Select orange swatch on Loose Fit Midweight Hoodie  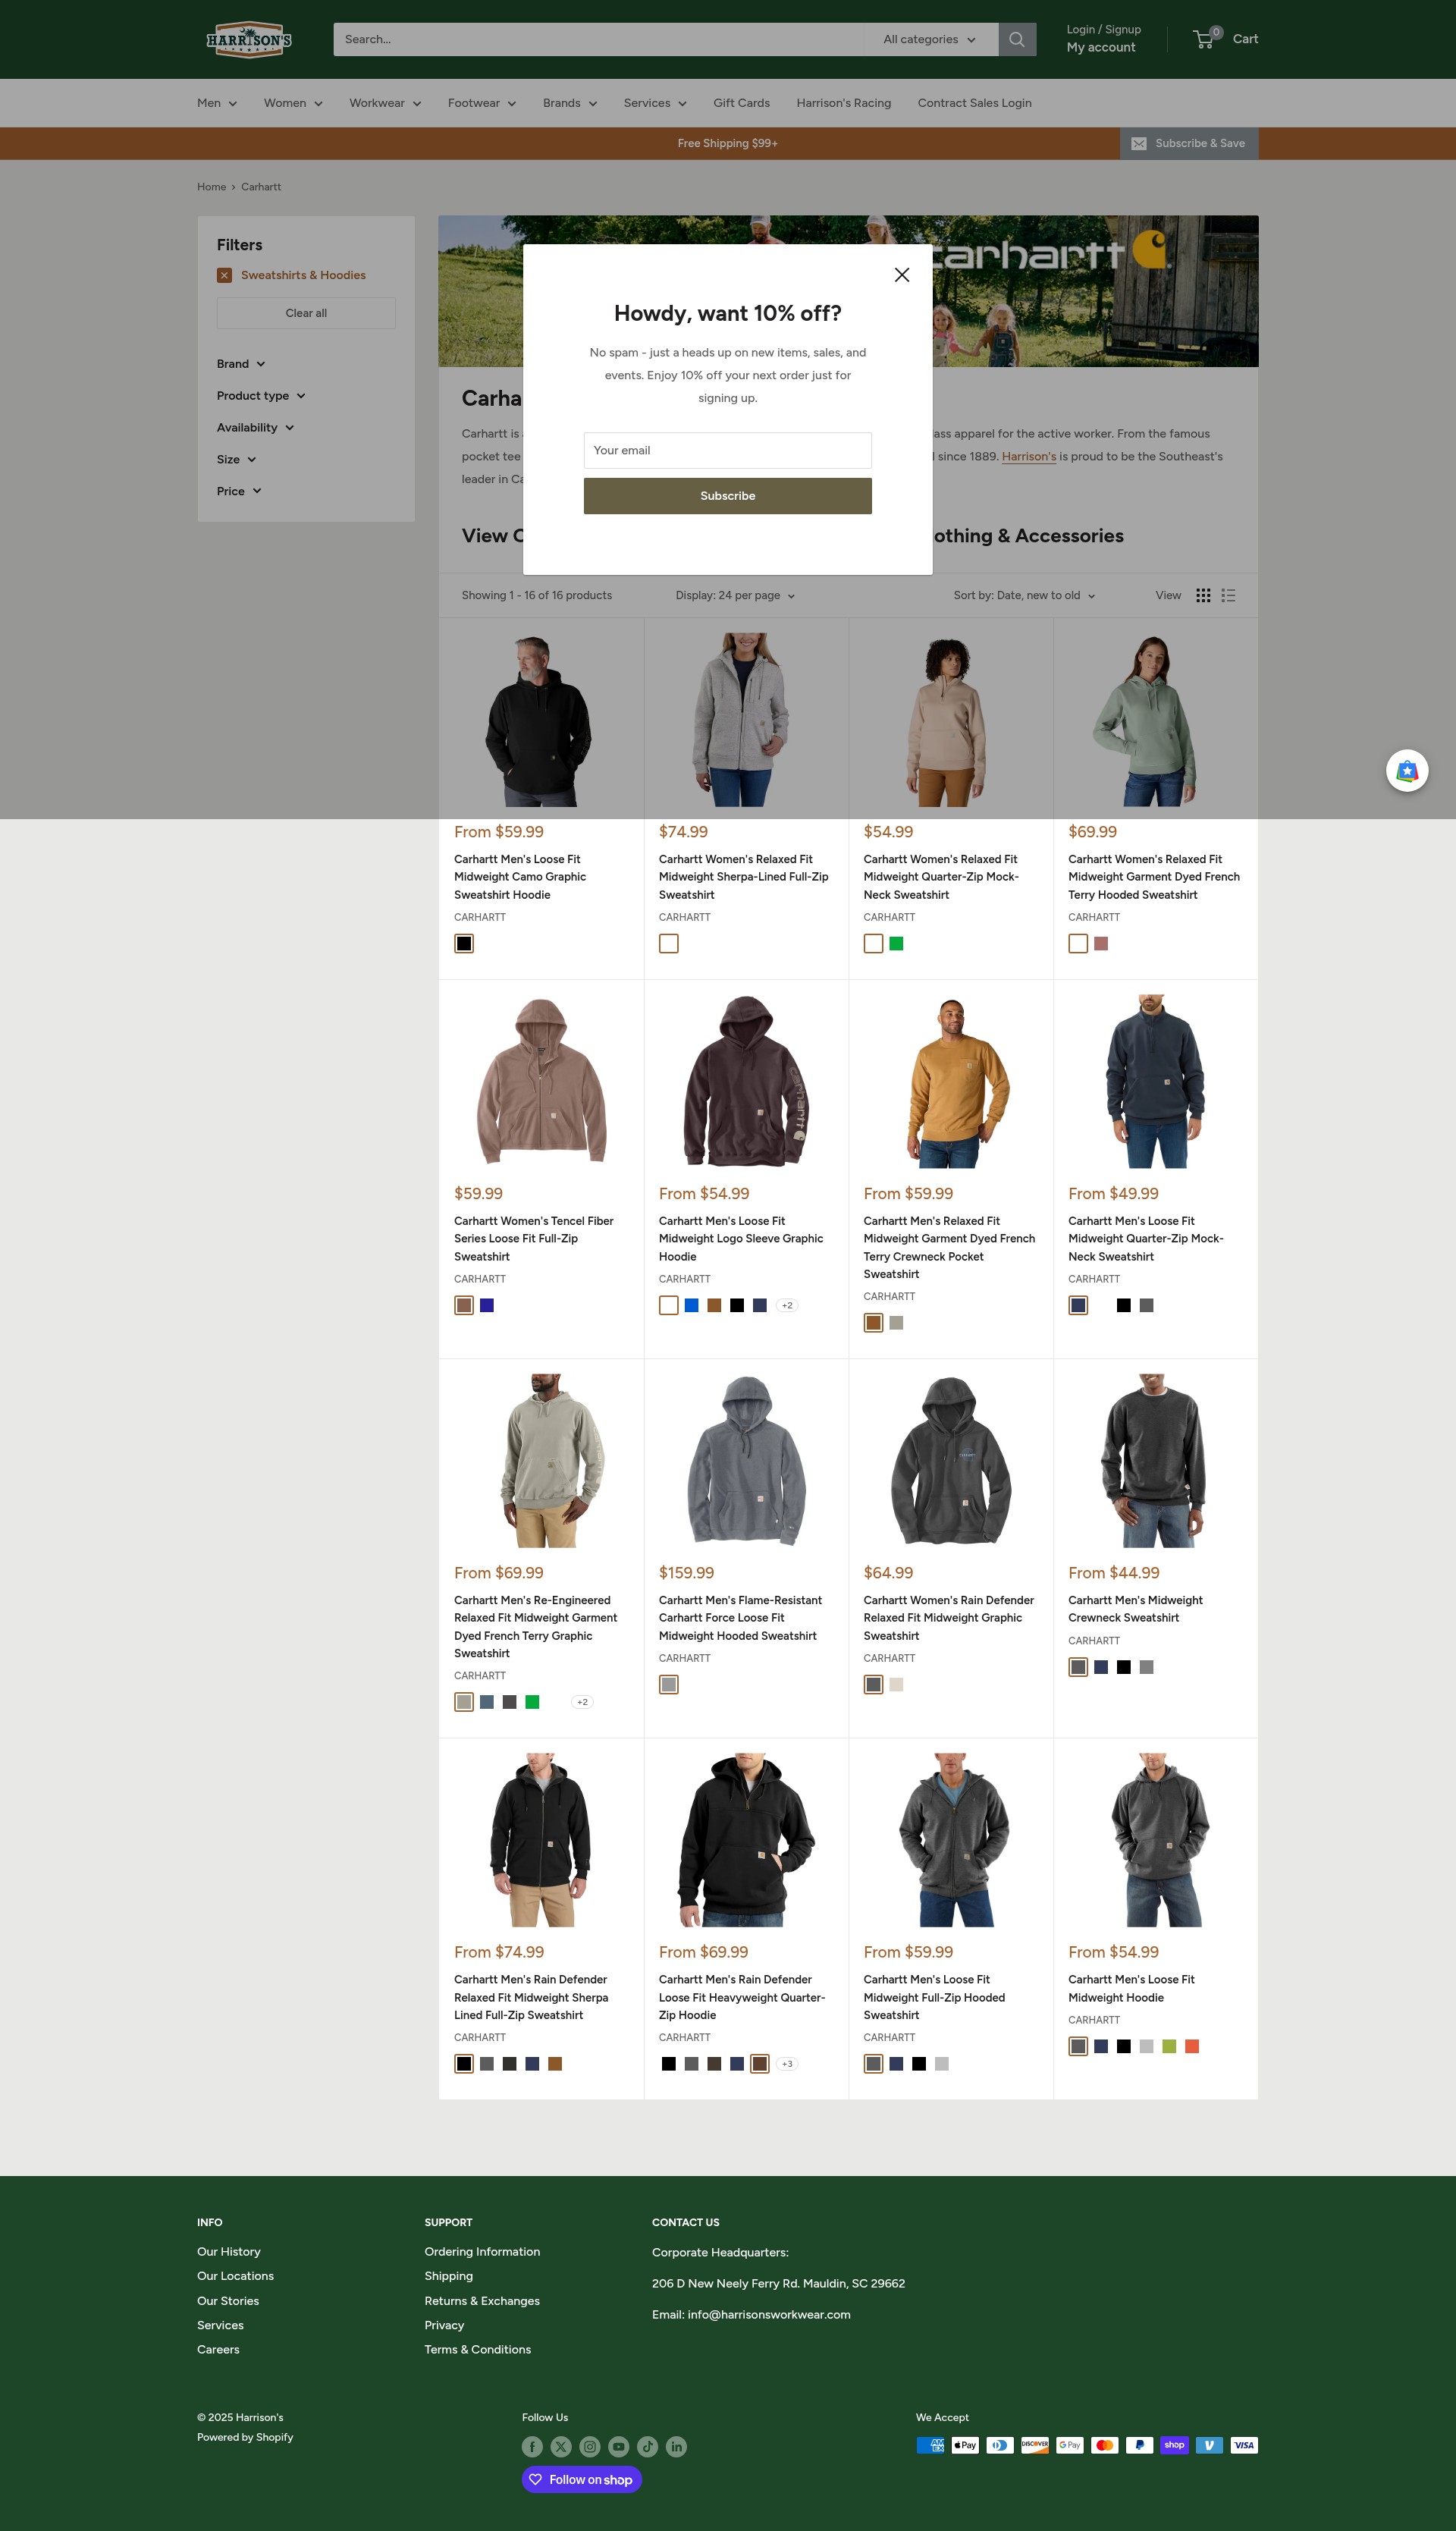(1192, 2046)
